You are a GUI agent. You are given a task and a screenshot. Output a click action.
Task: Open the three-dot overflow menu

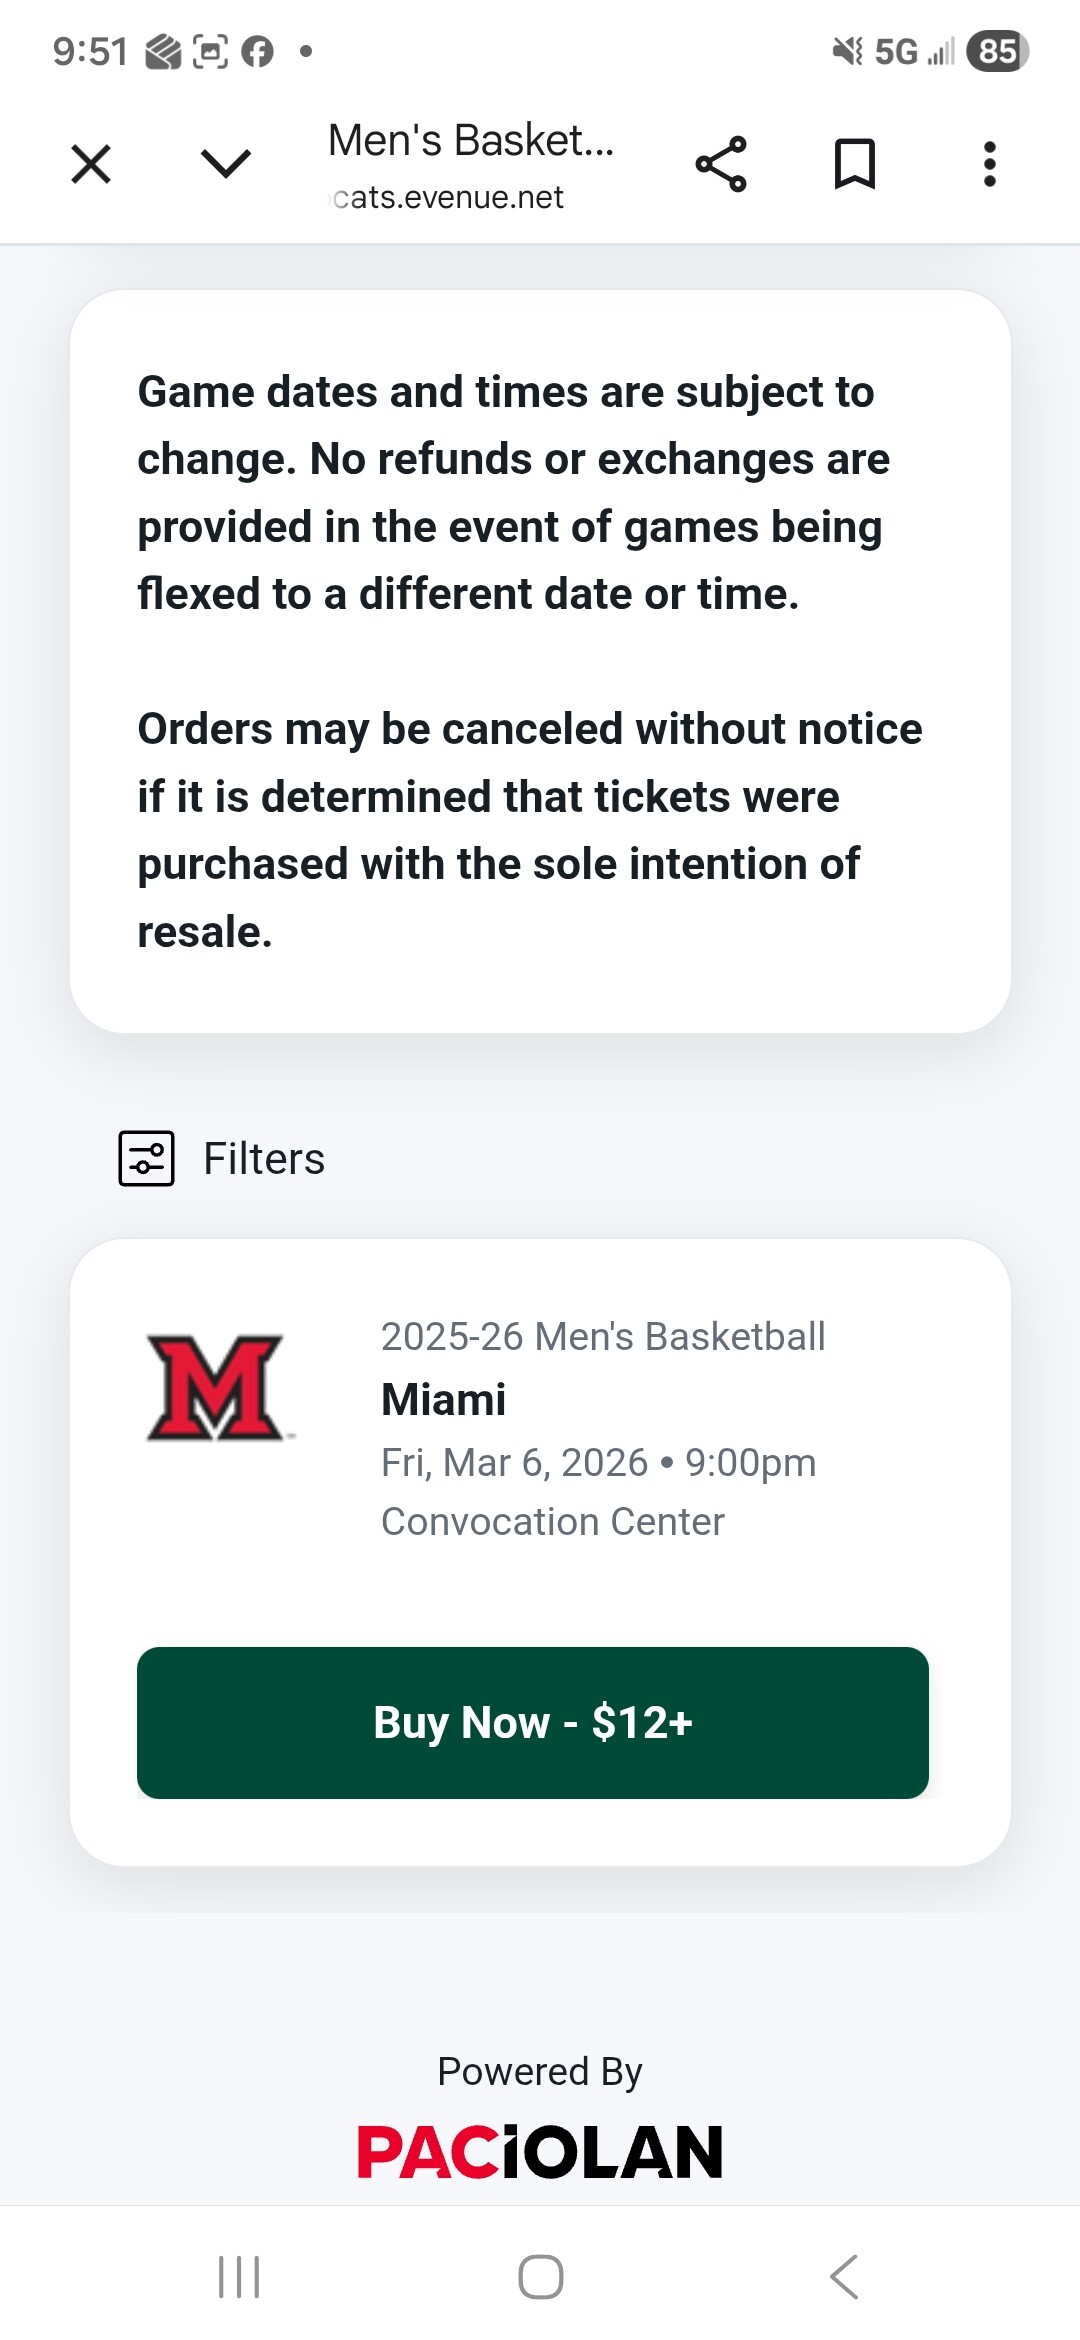tap(989, 164)
